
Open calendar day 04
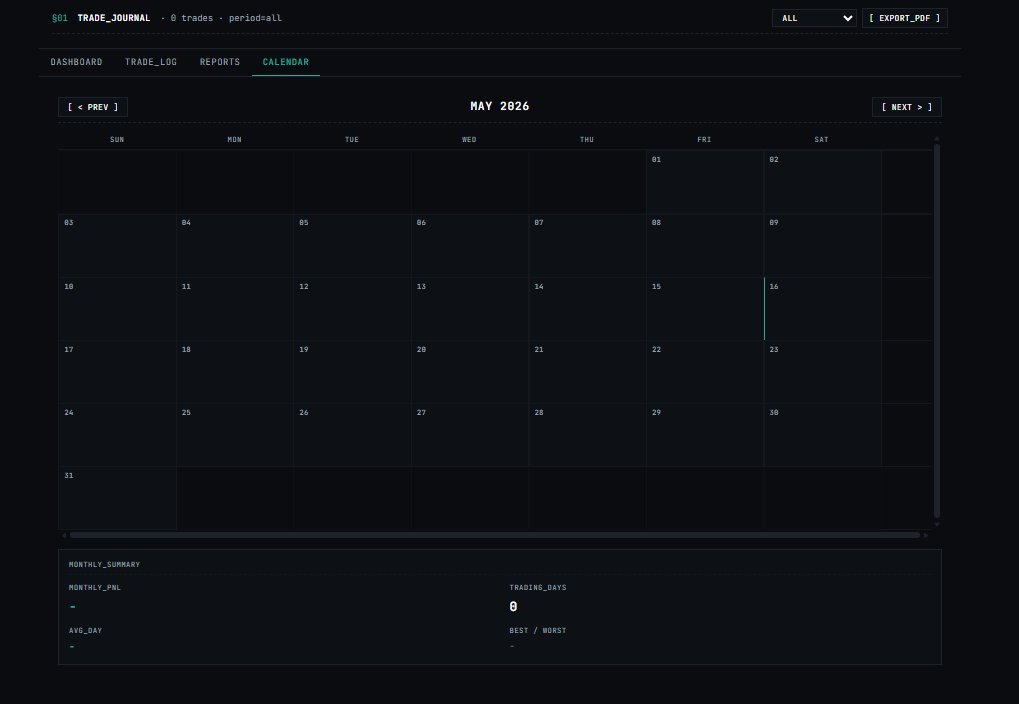click(235, 246)
